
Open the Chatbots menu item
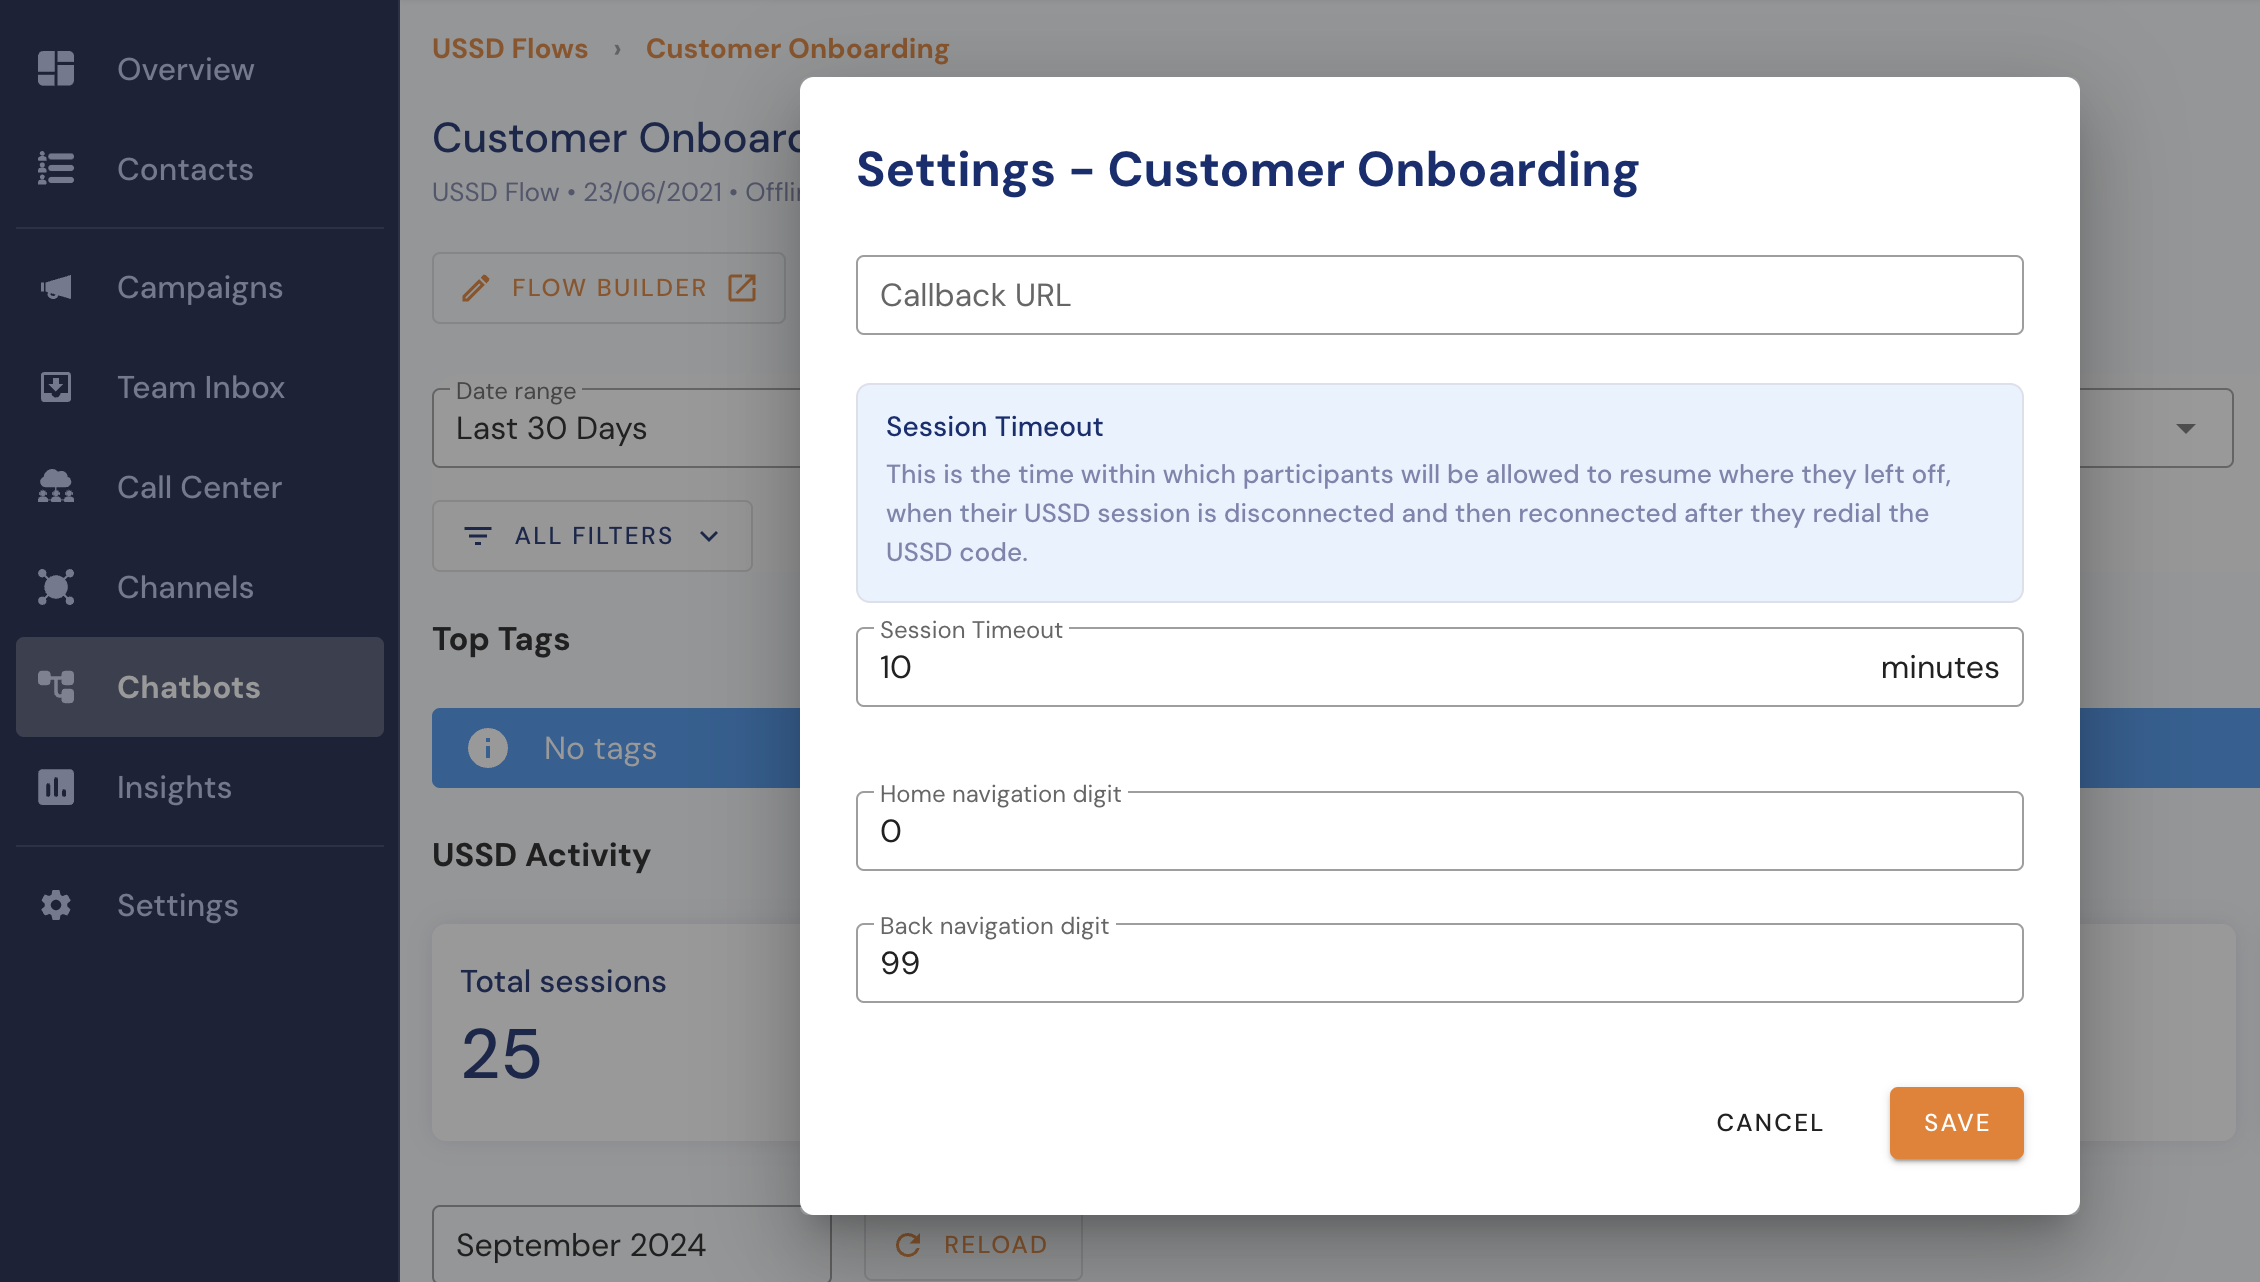200,687
